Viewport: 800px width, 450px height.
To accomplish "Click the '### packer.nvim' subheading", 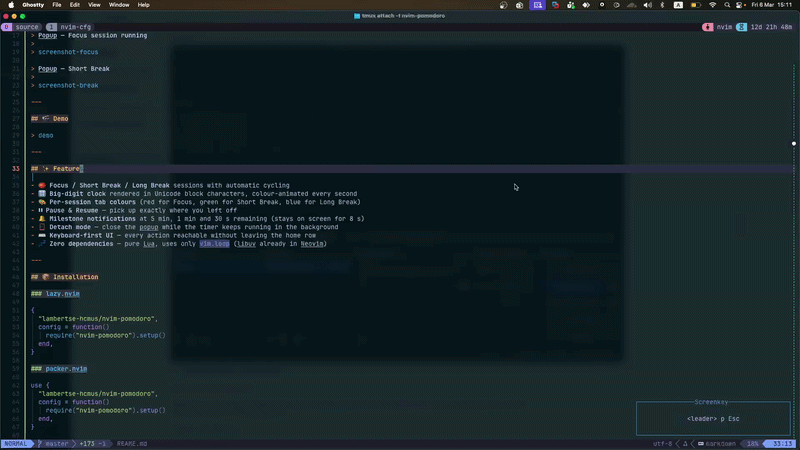I will pyautogui.click(x=59, y=369).
